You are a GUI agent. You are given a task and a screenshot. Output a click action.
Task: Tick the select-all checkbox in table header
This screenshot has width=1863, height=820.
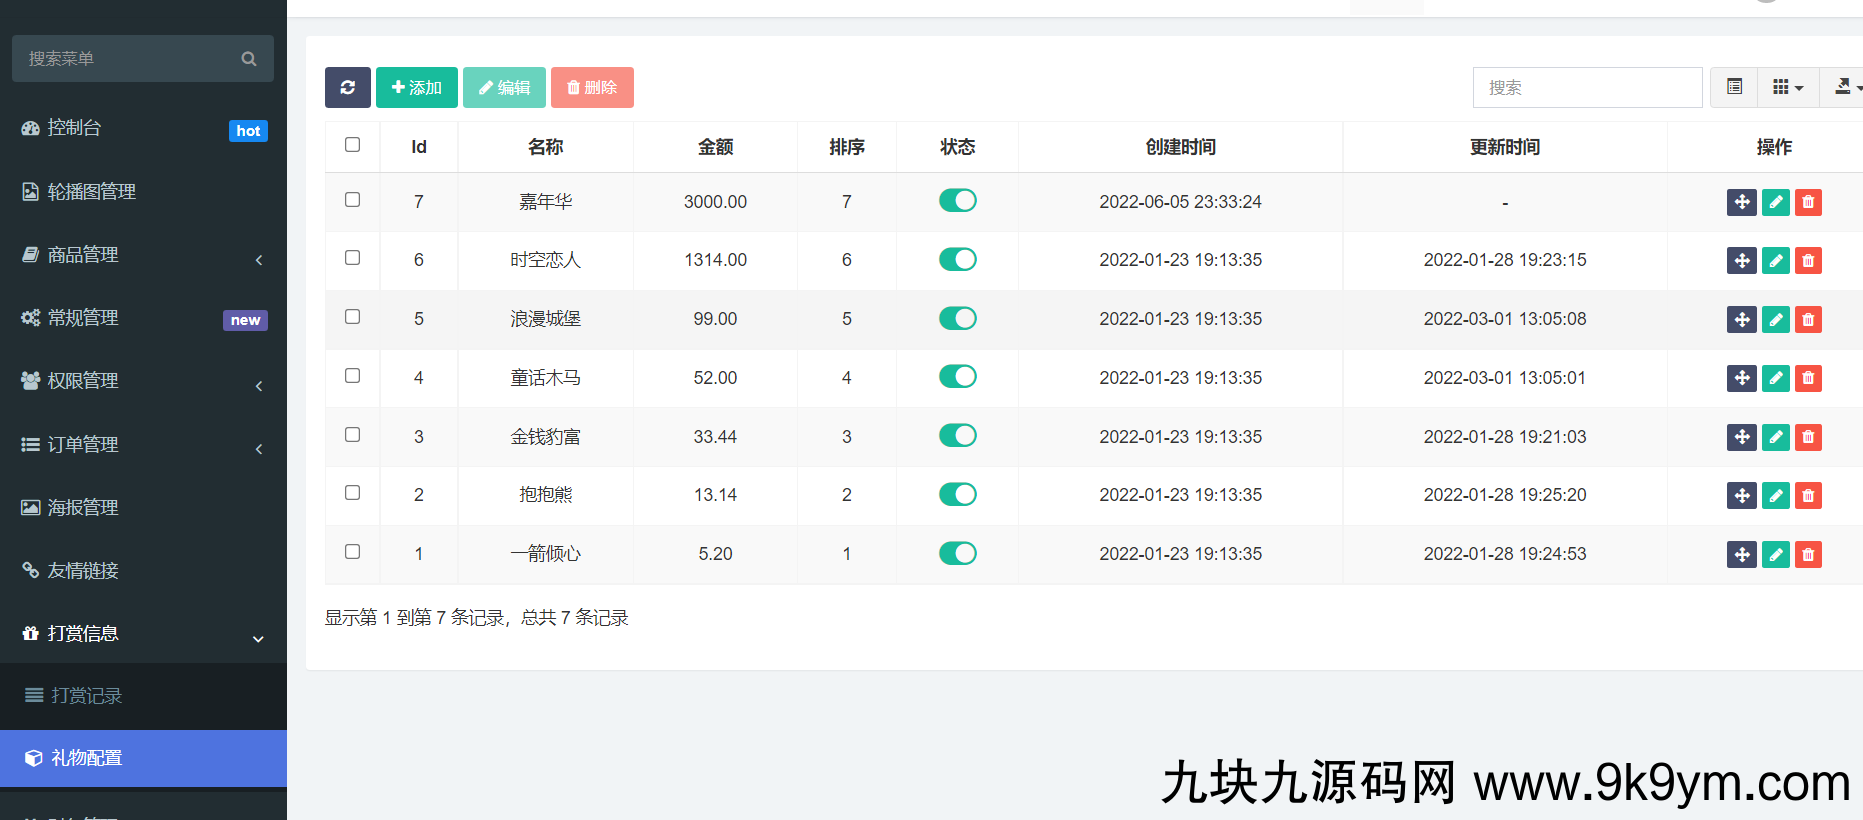pos(352,145)
